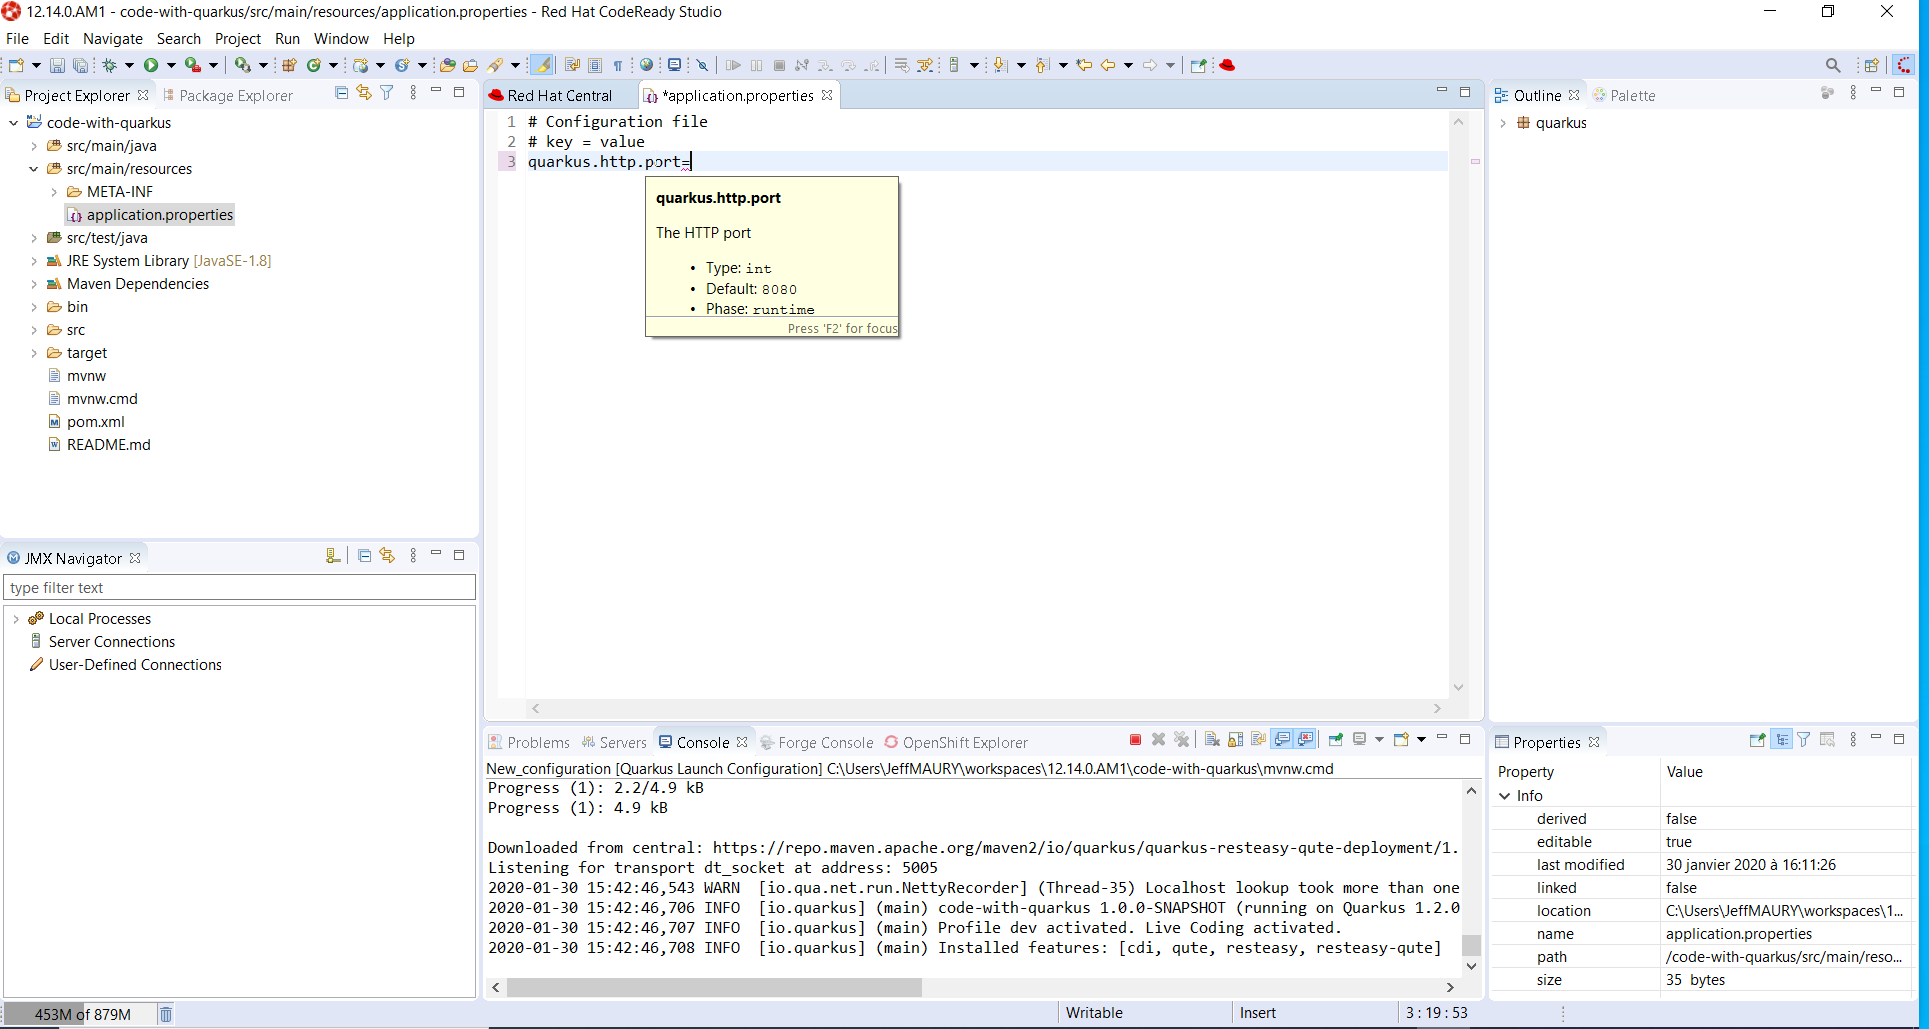Toggle Mark Occurrences highlighter in toolbar
The image size is (1929, 1029).
(541, 65)
